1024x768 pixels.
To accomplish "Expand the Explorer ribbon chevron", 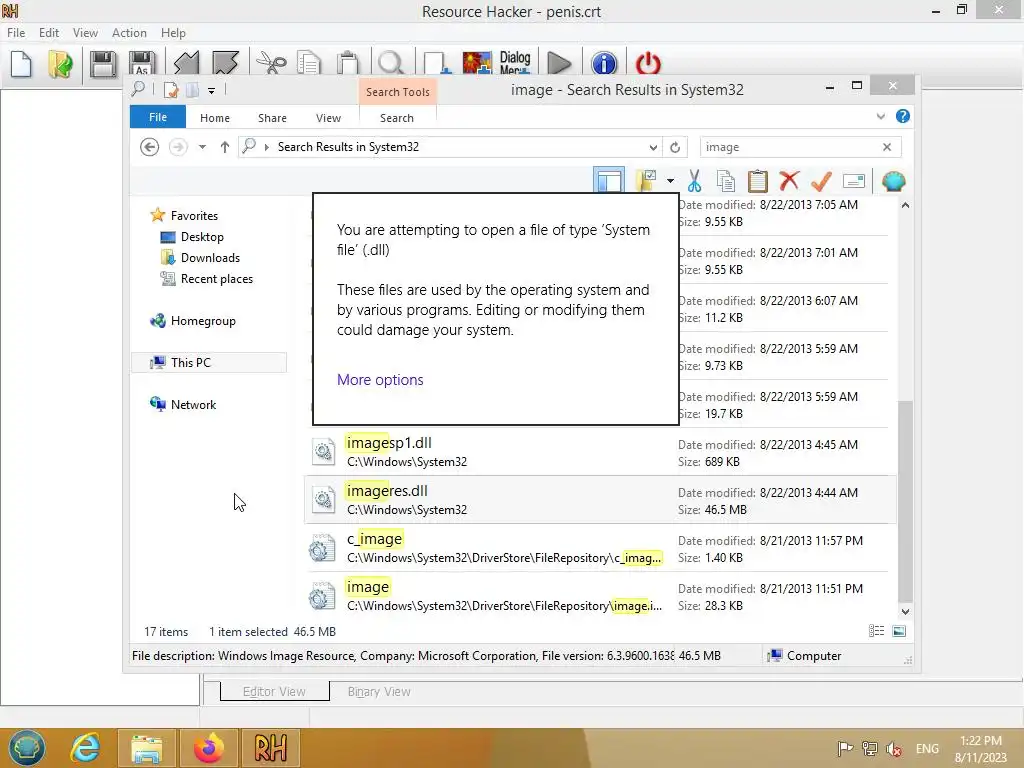I will 880,116.
